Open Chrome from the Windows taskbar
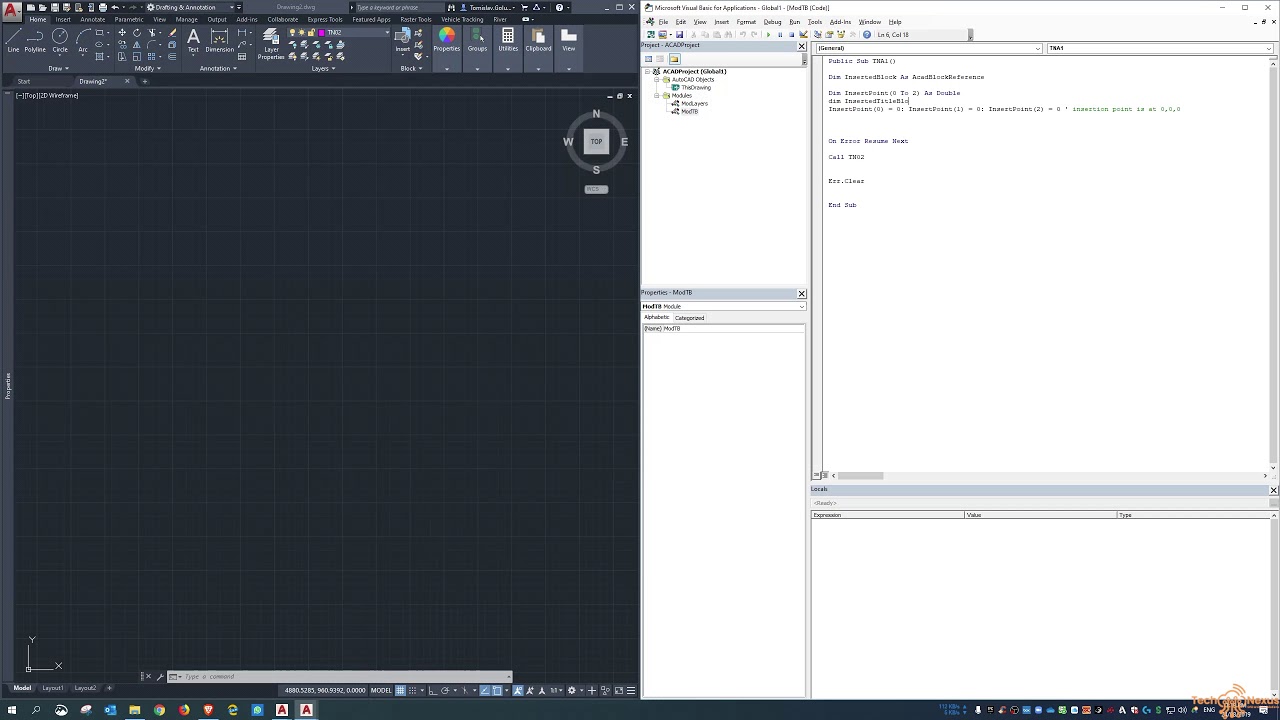1280x720 pixels. 159,710
